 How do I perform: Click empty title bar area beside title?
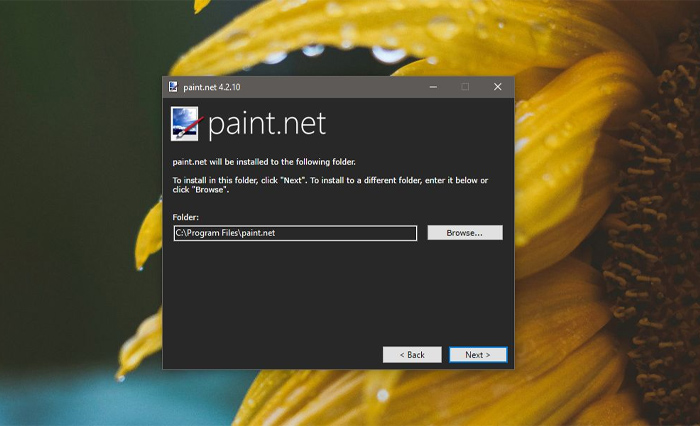pos(330,87)
